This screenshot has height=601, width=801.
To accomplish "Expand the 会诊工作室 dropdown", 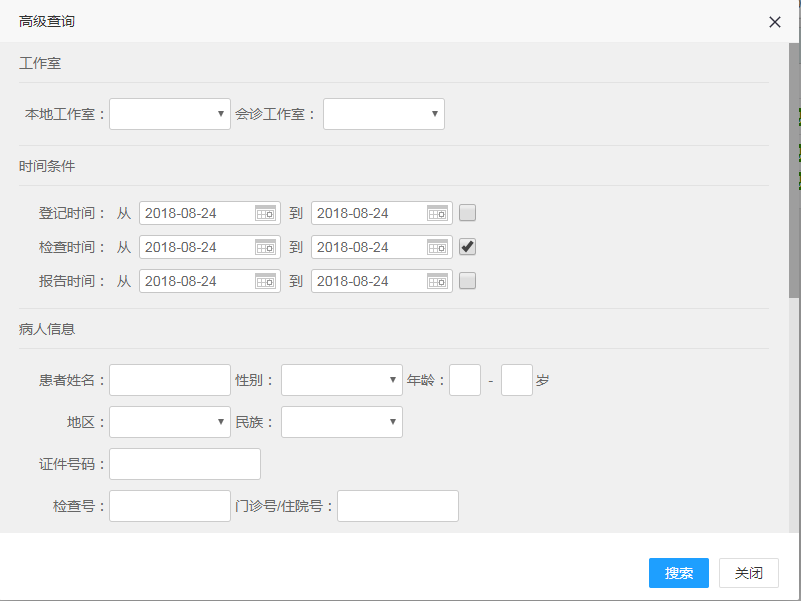I will (384, 114).
